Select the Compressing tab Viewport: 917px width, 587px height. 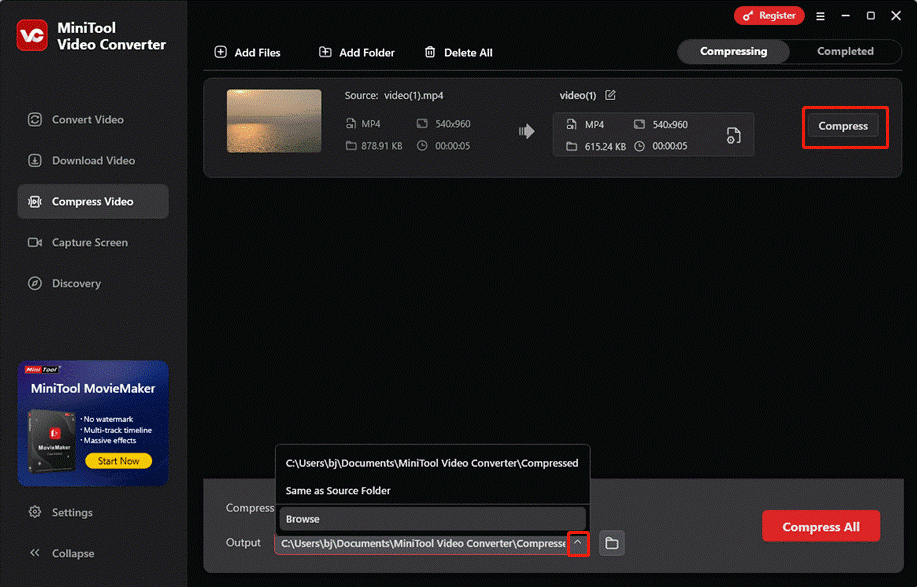pyautogui.click(x=733, y=51)
